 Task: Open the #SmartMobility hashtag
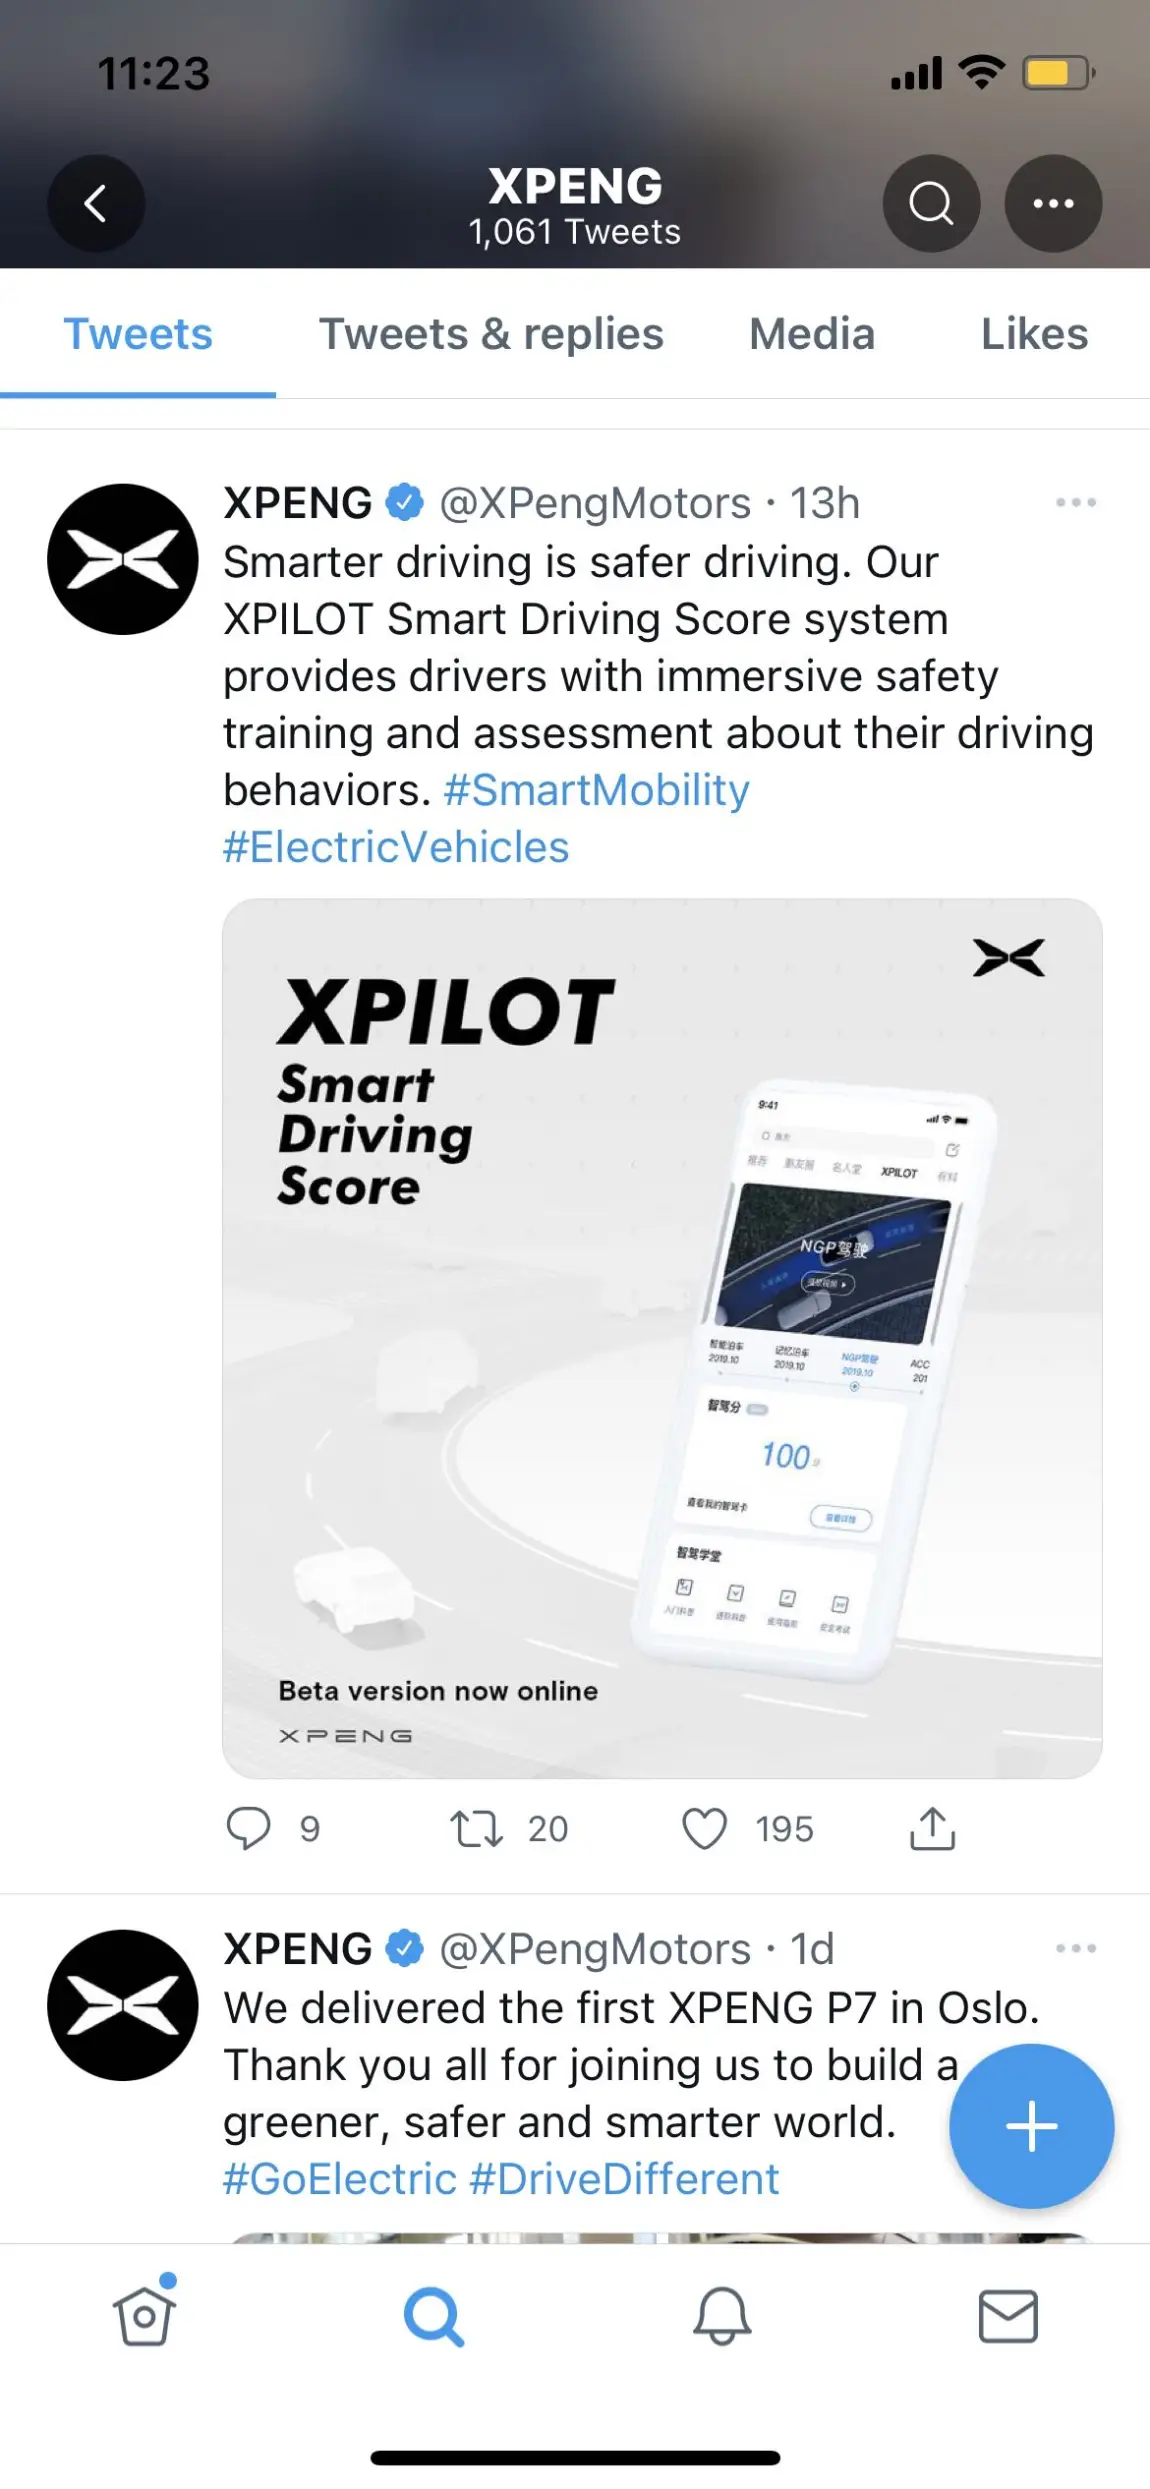pos(596,790)
